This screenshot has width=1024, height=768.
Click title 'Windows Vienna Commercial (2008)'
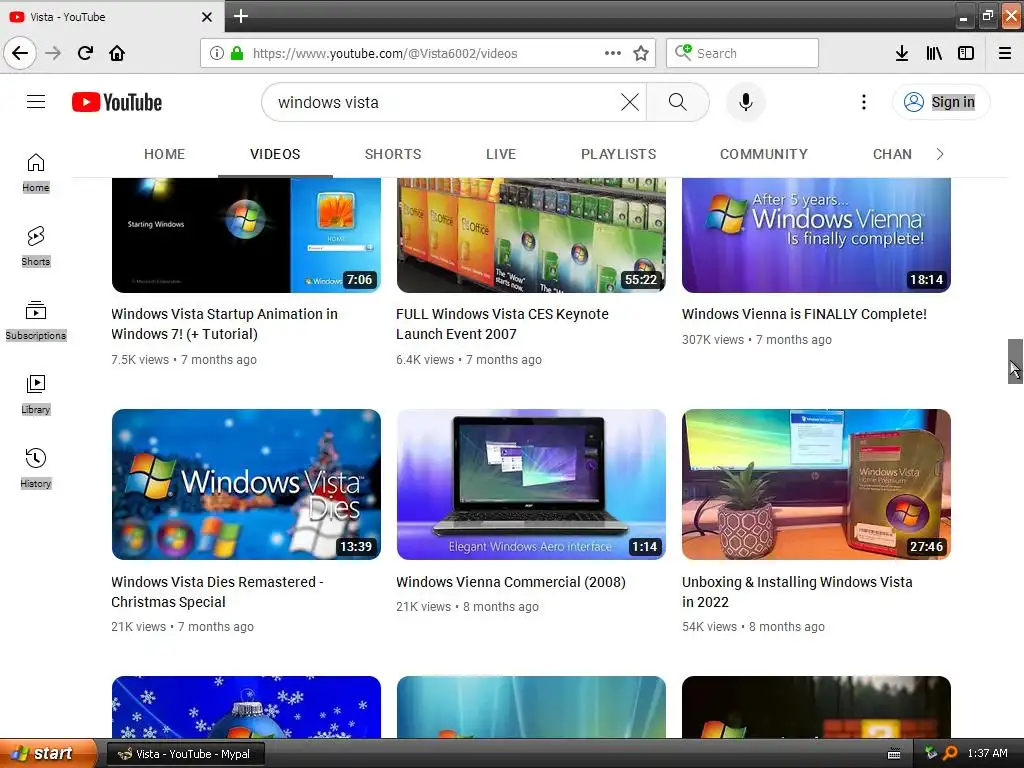(x=511, y=582)
